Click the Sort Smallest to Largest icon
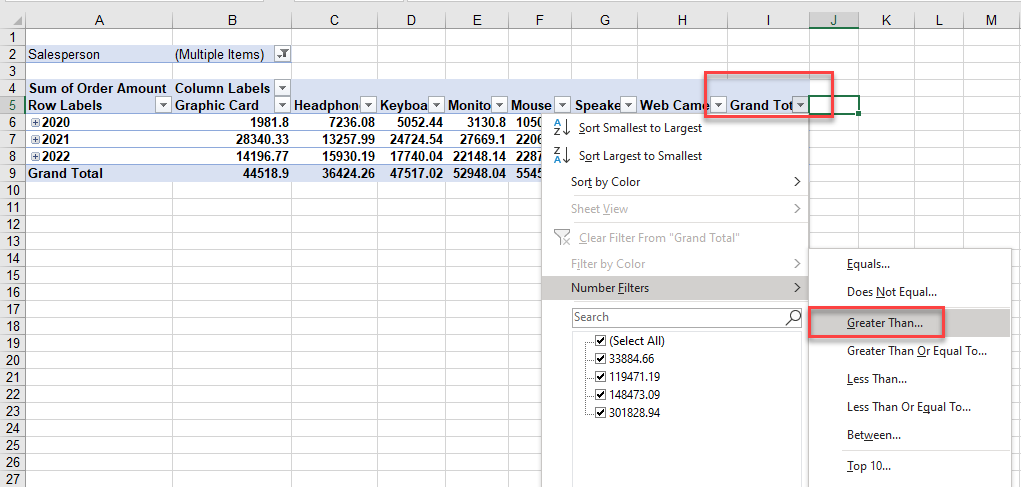Image resolution: width=1021 pixels, height=487 pixels. tap(560, 128)
